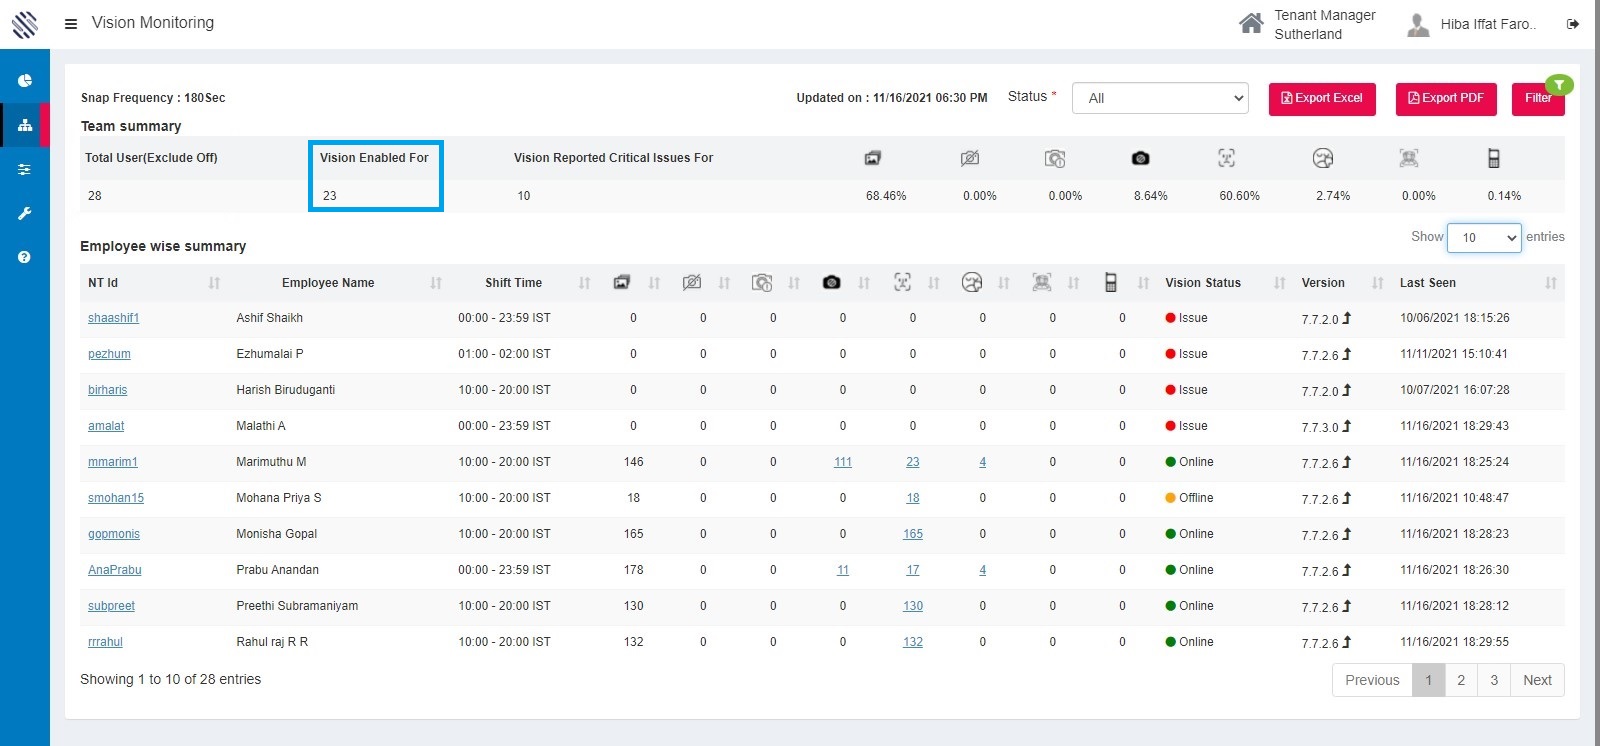The height and width of the screenshot is (746, 1600).
Task: Click mobile phone icon in Team summary row
Action: pyautogui.click(x=1493, y=158)
